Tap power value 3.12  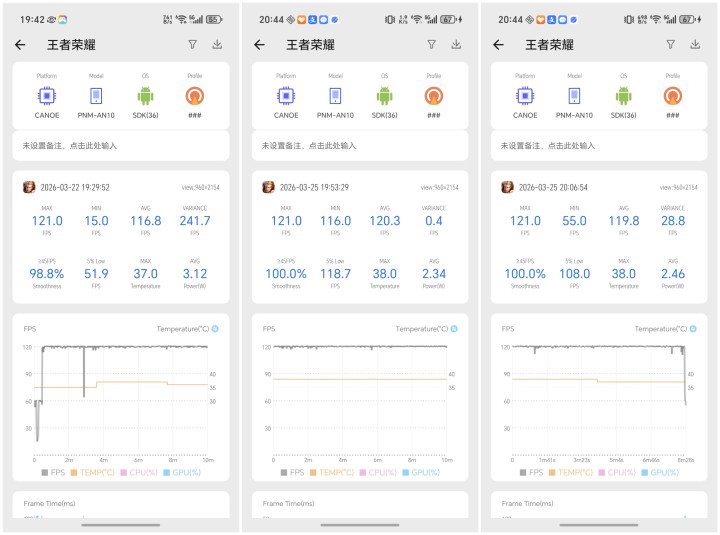pyautogui.click(x=195, y=274)
